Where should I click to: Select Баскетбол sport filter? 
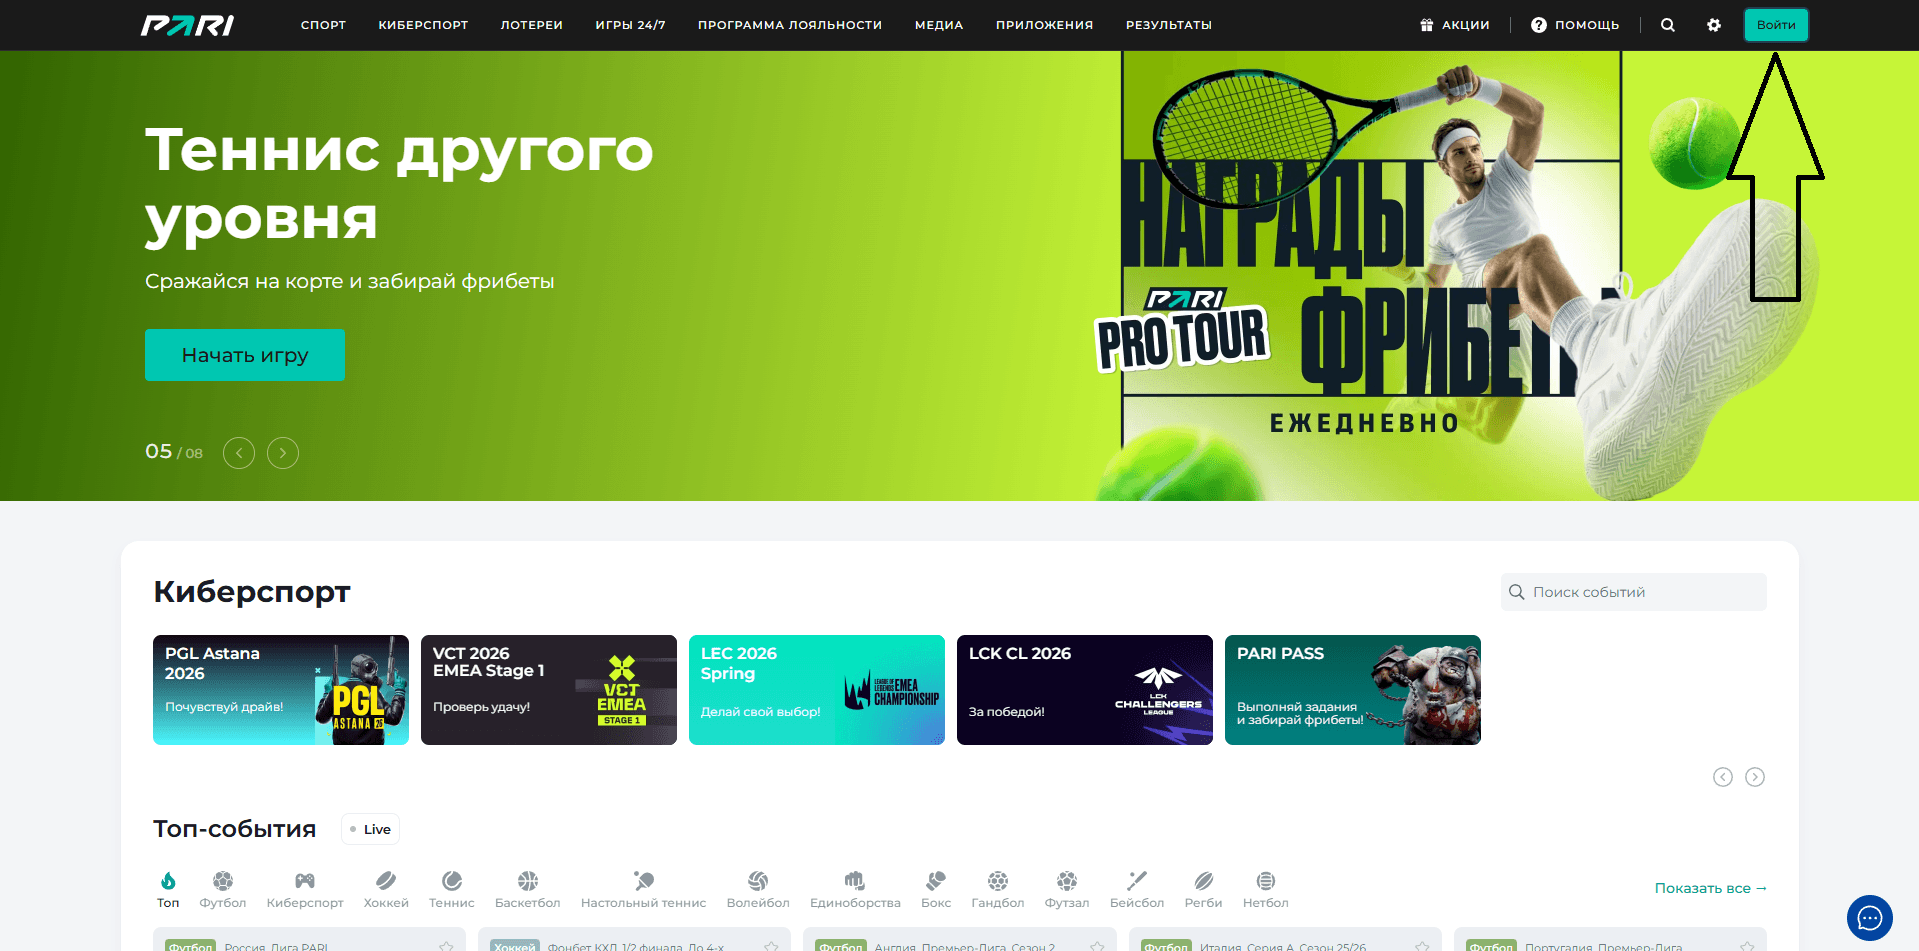tap(528, 889)
